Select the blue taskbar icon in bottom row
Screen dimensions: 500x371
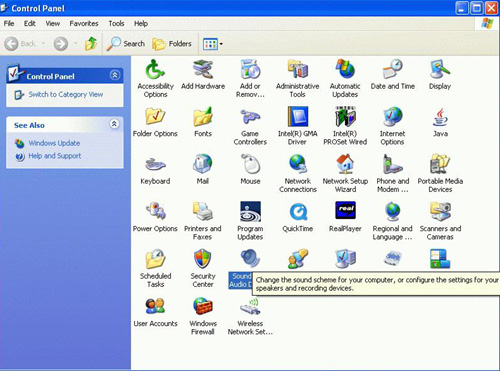pos(440,259)
